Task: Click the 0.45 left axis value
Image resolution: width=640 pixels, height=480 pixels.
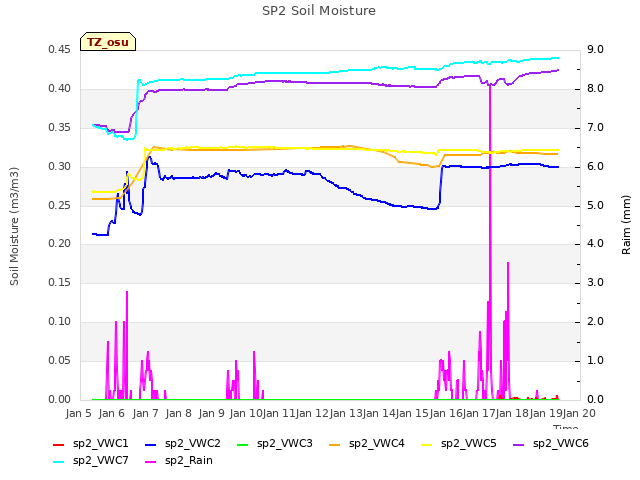Action: (x=60, y=49)
